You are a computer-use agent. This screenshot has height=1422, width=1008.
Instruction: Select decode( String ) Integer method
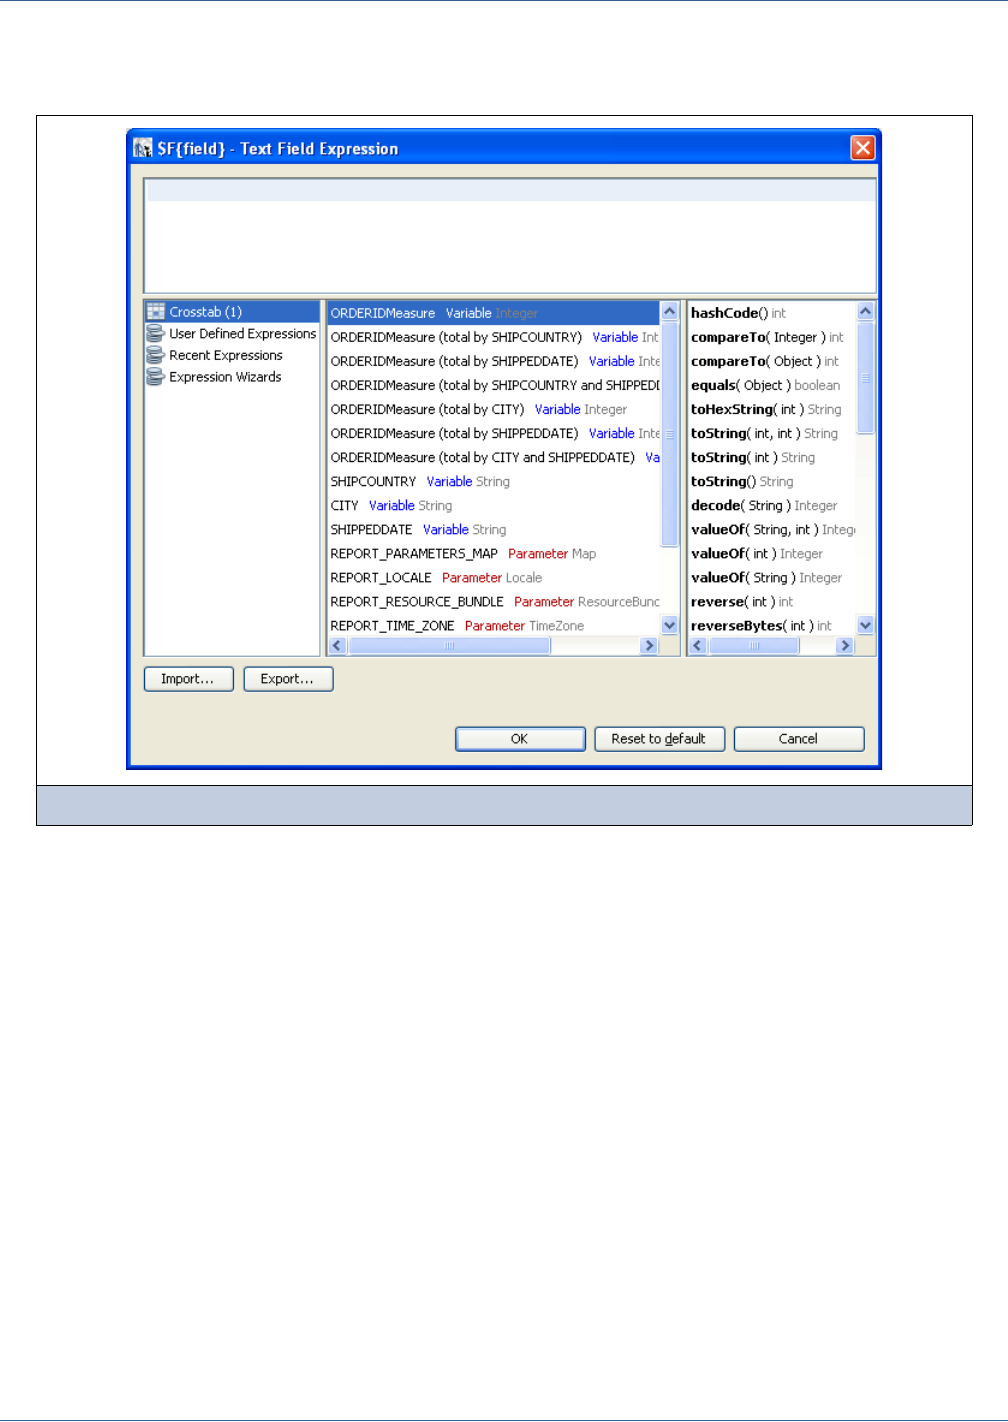(x=772, y=505)
